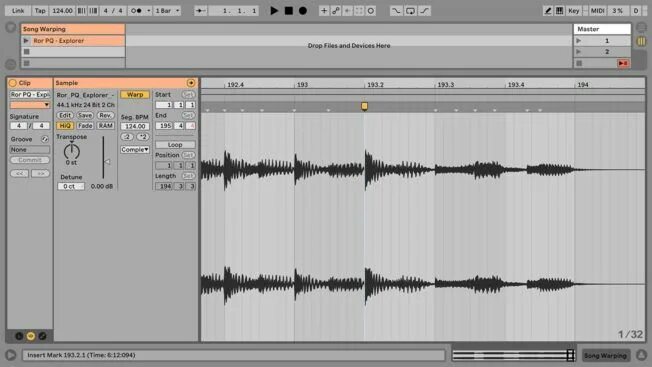Screen dimensions: 652x367
Task: Toggle the arrangement Loop switch
Action: [410, 11]
